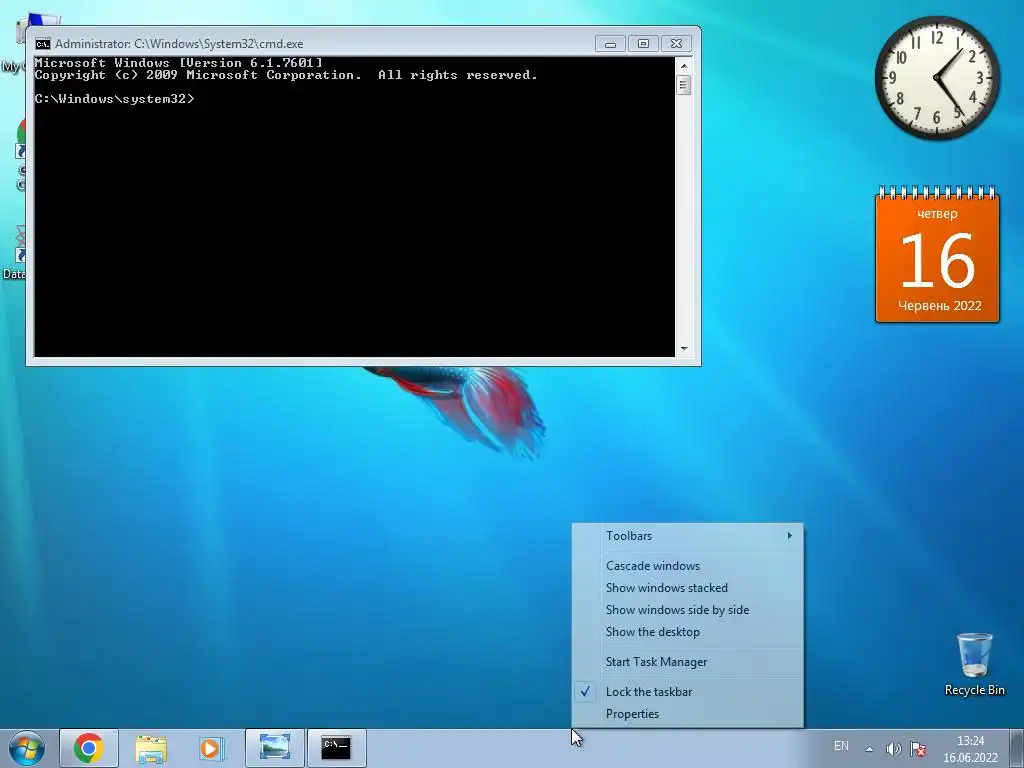This screenshot has width=1024, height=768.
Task: Choose Show the desktop menu entry
Action: 688,632
